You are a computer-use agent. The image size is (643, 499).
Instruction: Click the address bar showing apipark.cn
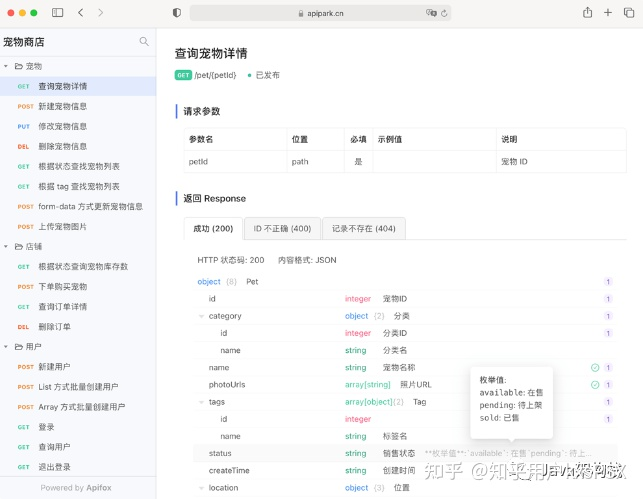[x=320, y=13]
